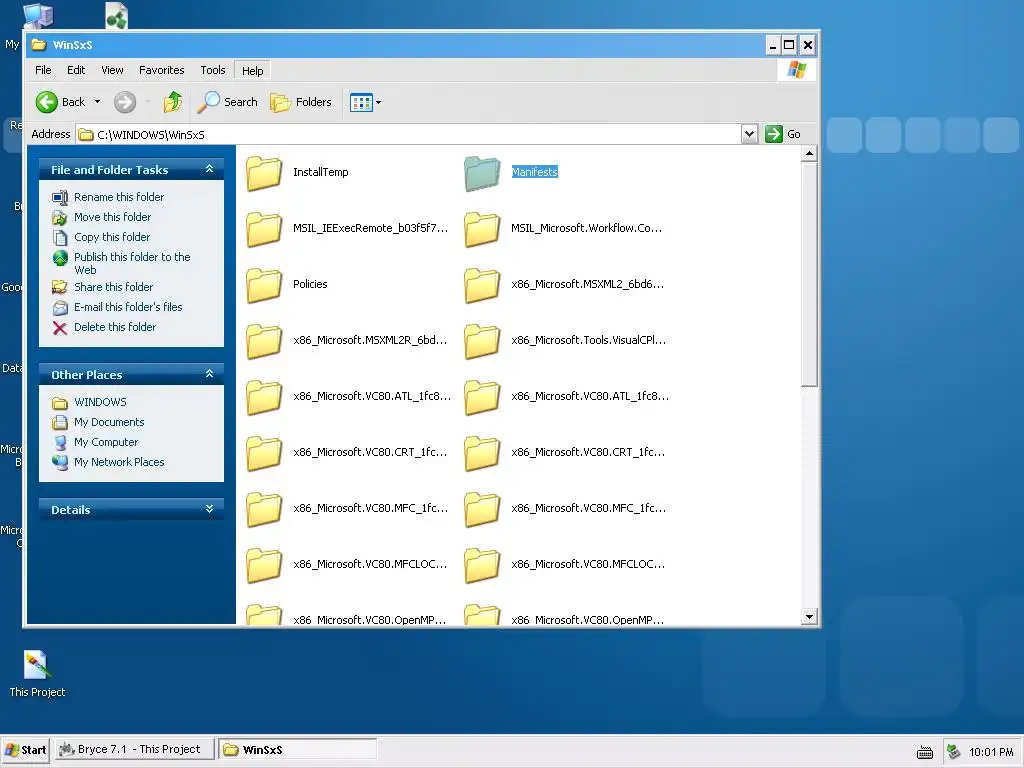The width and height of the screenshot is (1024, 768).
Task: Click Copy this folder link
Action: pyautogui.click(x=112, y=237)
